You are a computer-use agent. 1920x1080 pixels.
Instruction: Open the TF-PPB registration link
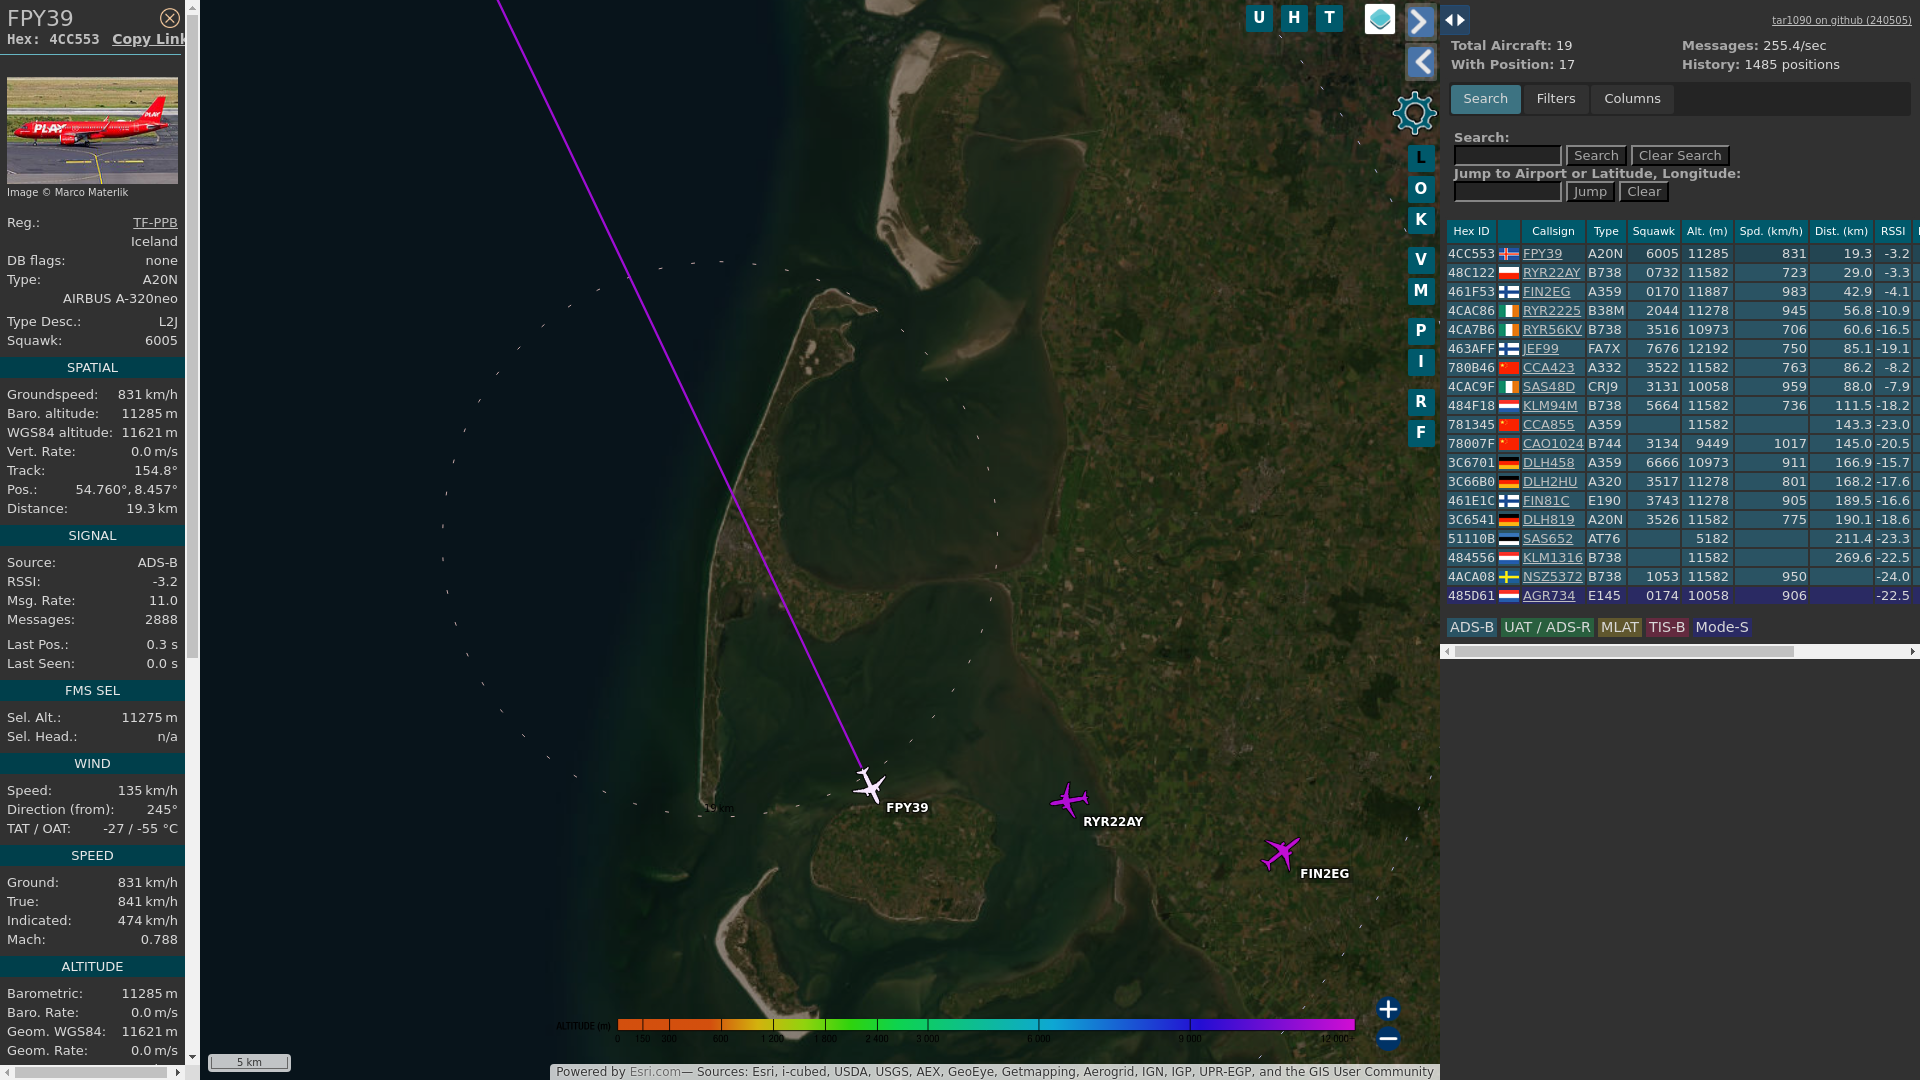point(155,223)
